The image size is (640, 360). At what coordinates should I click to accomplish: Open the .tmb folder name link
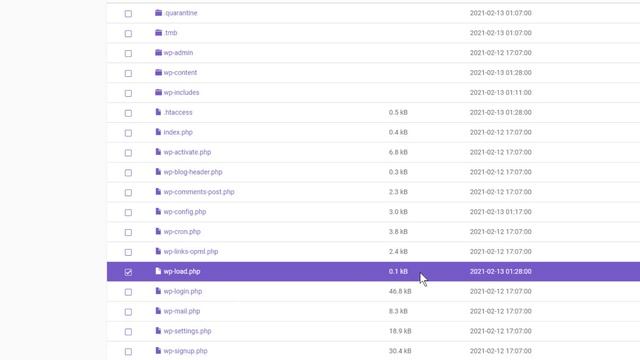point(170,33)
